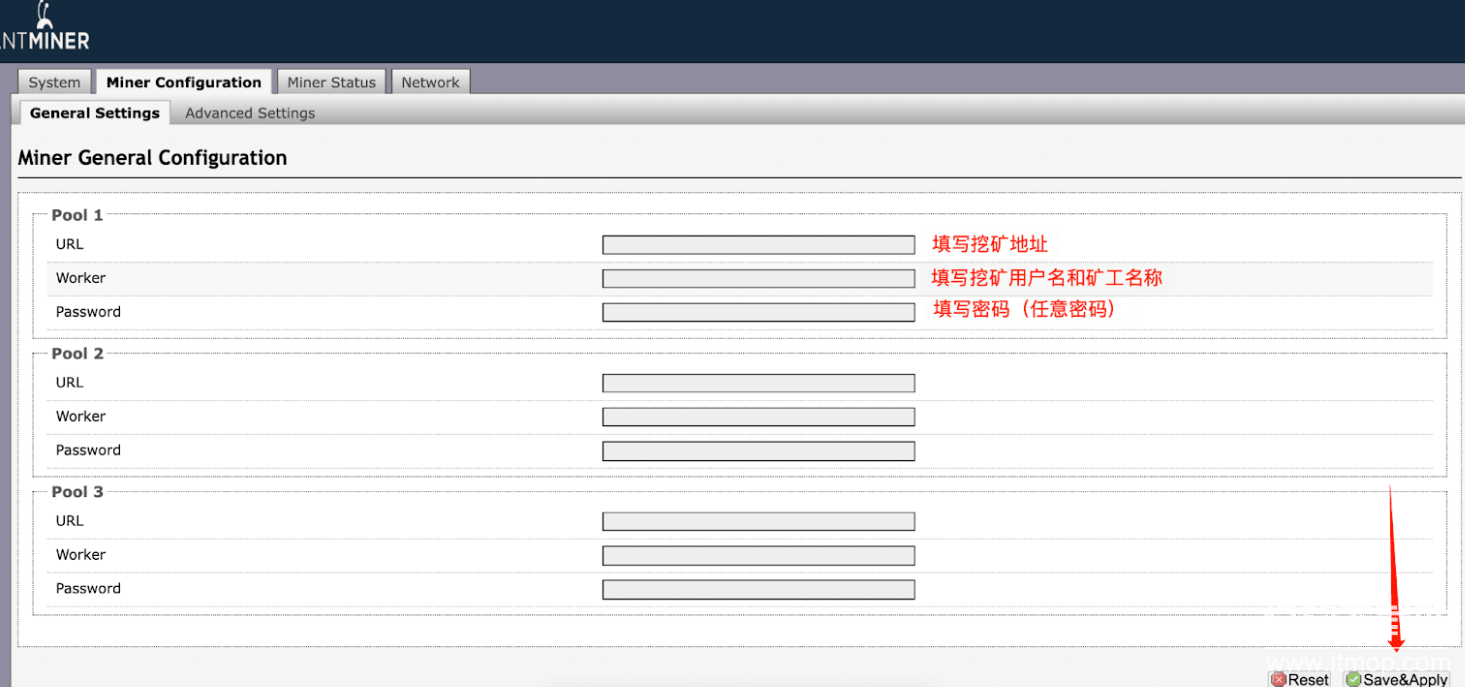
Task: Select the Pool 2 Worker field
Action: tap(758, 417)
